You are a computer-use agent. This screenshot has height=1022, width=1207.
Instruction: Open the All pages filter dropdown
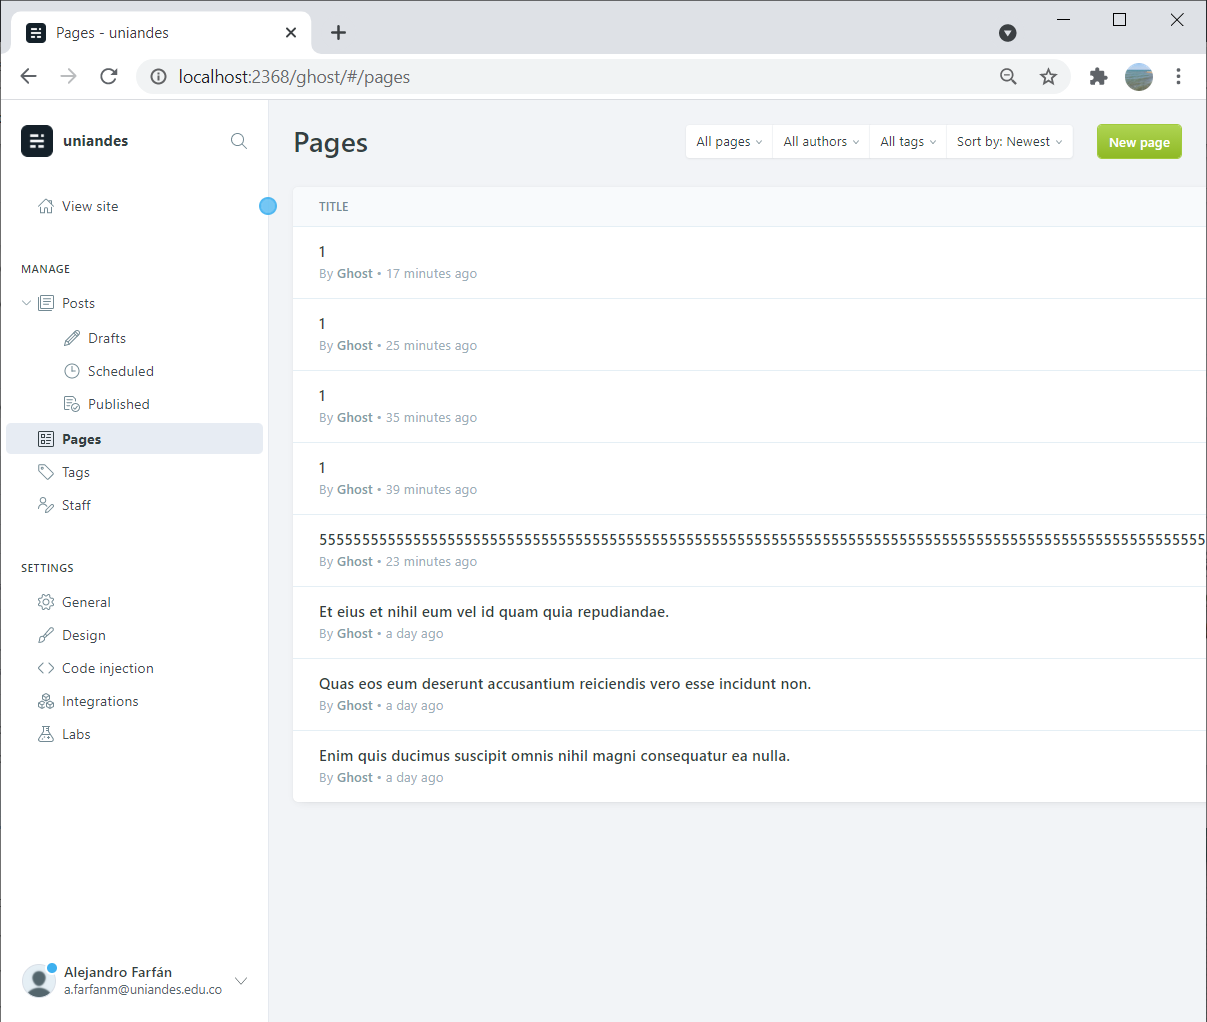(x=729, y=142)
